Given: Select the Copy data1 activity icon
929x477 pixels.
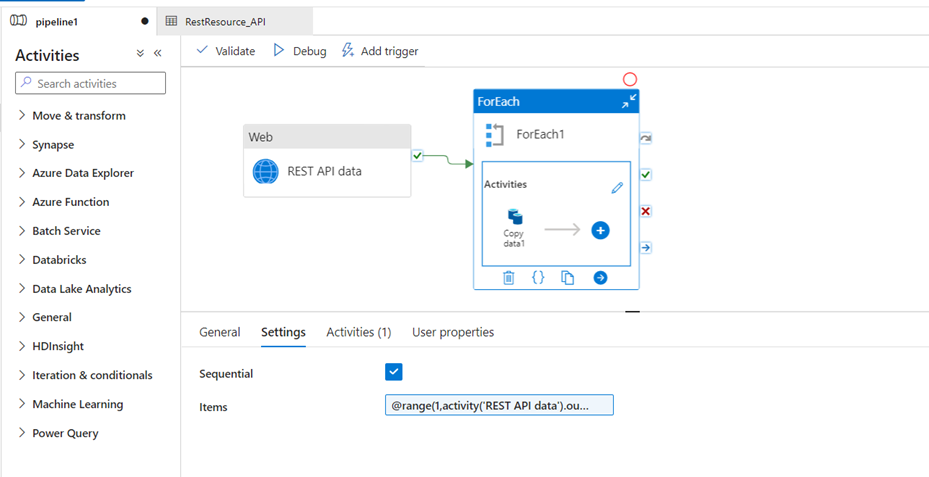Looking at the screenshot, I should point(514,217).
